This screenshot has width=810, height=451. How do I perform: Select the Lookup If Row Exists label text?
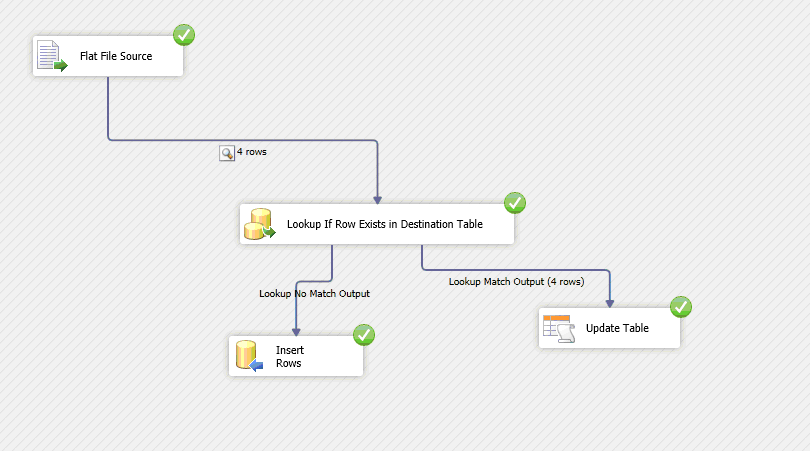pyautogui.click(x=384, y=224)
